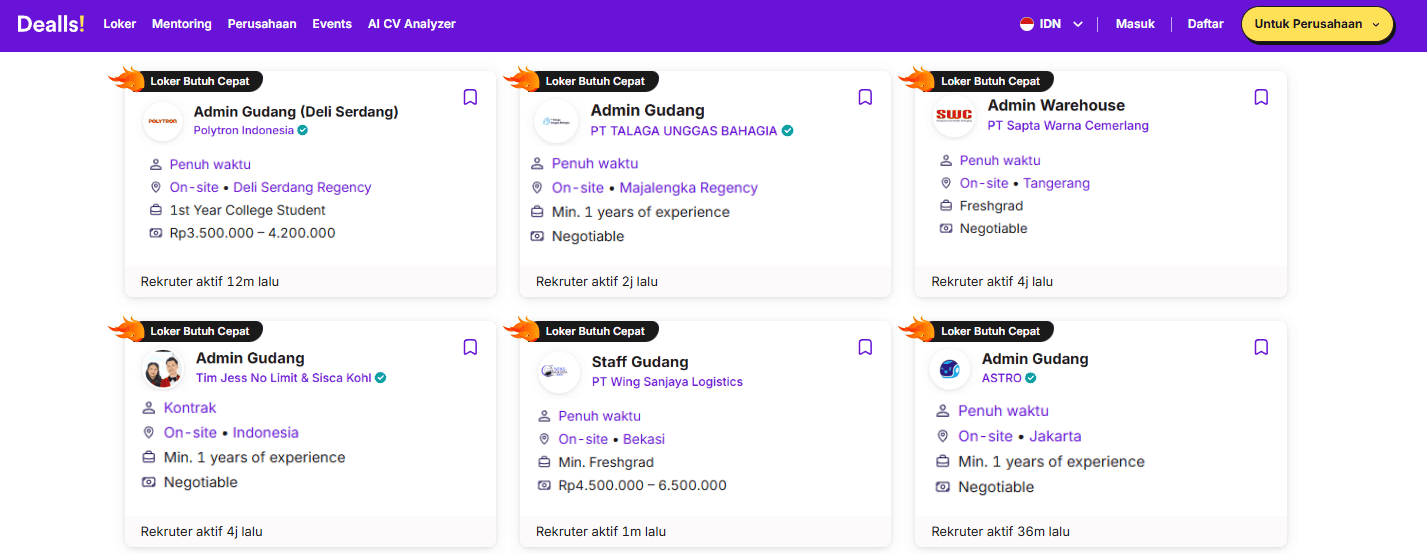
Task: Open the Staff Gudang job title
Action: [640, 362]
